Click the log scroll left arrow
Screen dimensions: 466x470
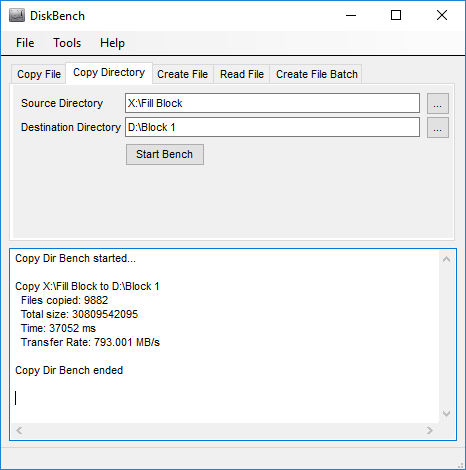19,430
